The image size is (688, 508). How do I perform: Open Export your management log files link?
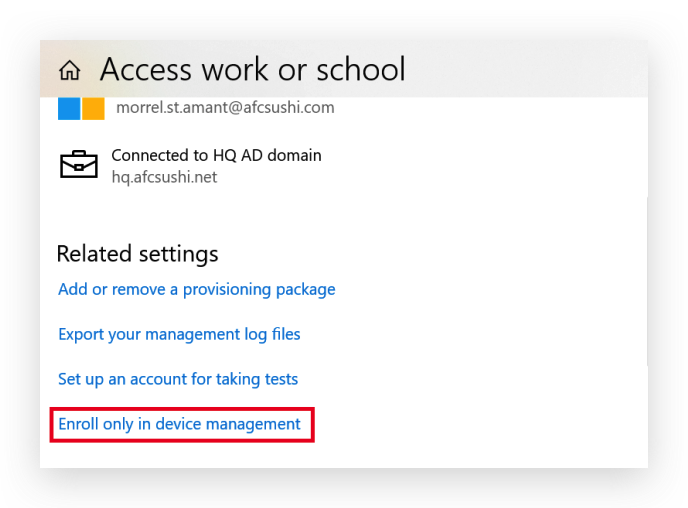click(179, 334)
